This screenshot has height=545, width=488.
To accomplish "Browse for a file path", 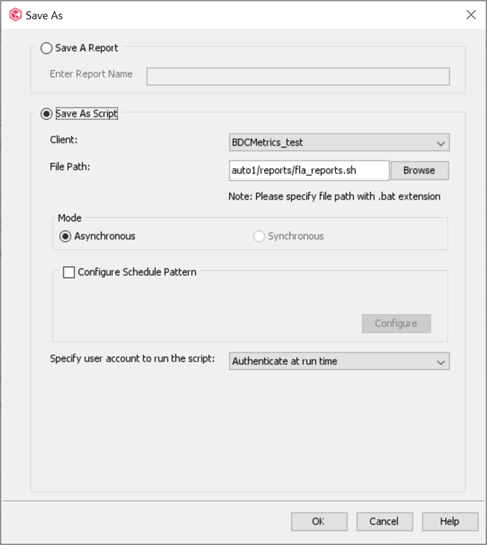I will click(x=420, y=170).
